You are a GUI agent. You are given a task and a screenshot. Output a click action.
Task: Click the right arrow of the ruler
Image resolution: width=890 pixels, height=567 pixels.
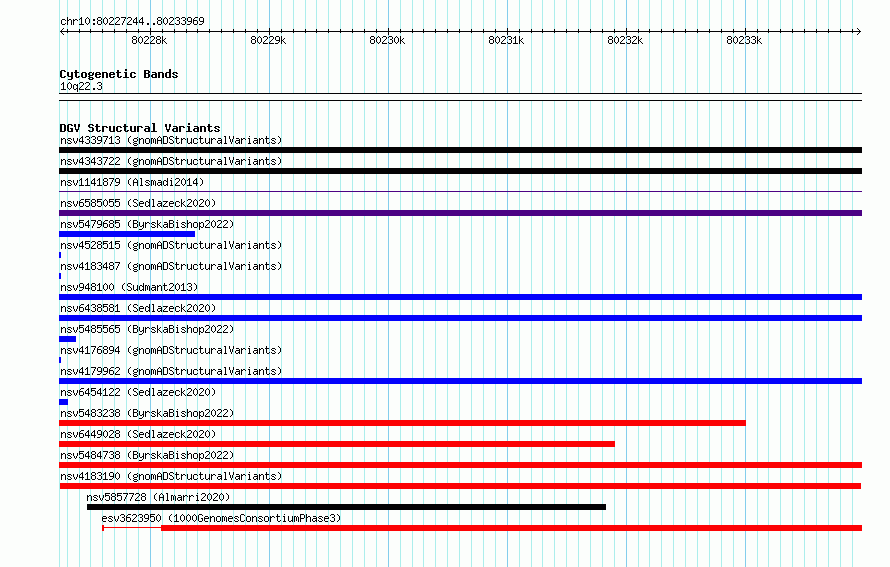click(x=858, y=31)
